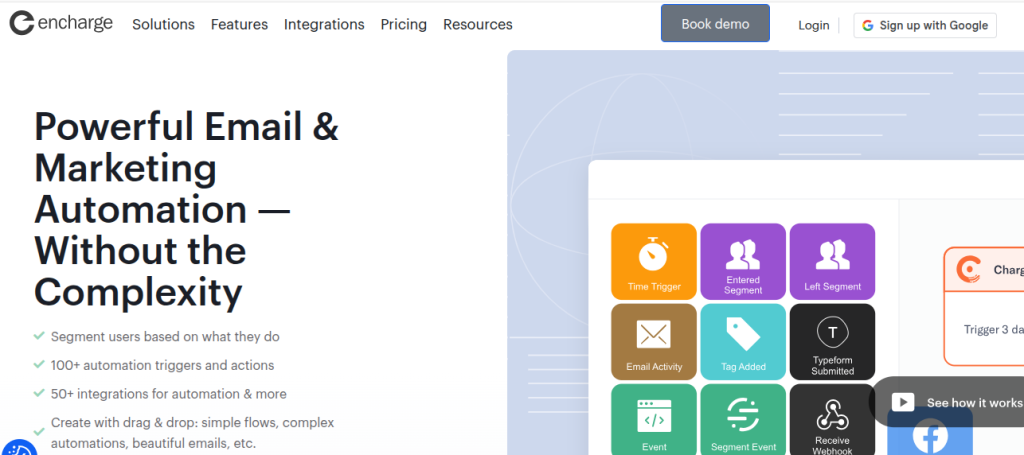Select the Entered Segment tile
This screenshot has width=1024, height=455.
point(743,262)
